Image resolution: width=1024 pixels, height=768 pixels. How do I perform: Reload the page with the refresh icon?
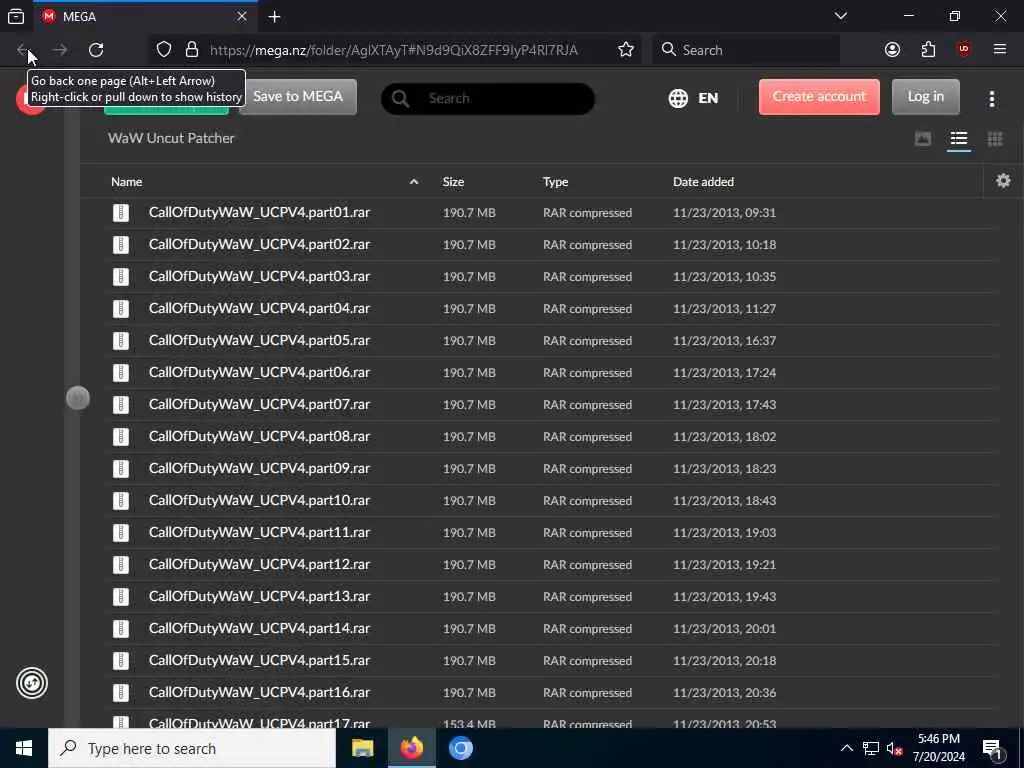pyautogui.click(x=96, y=50)
